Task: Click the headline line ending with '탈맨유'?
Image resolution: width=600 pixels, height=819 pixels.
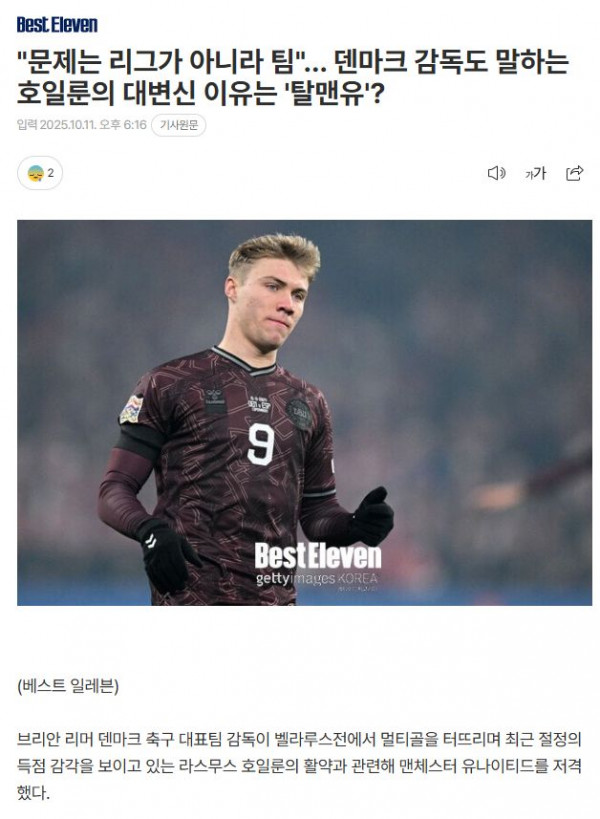Action: click(x=201, y=94)
